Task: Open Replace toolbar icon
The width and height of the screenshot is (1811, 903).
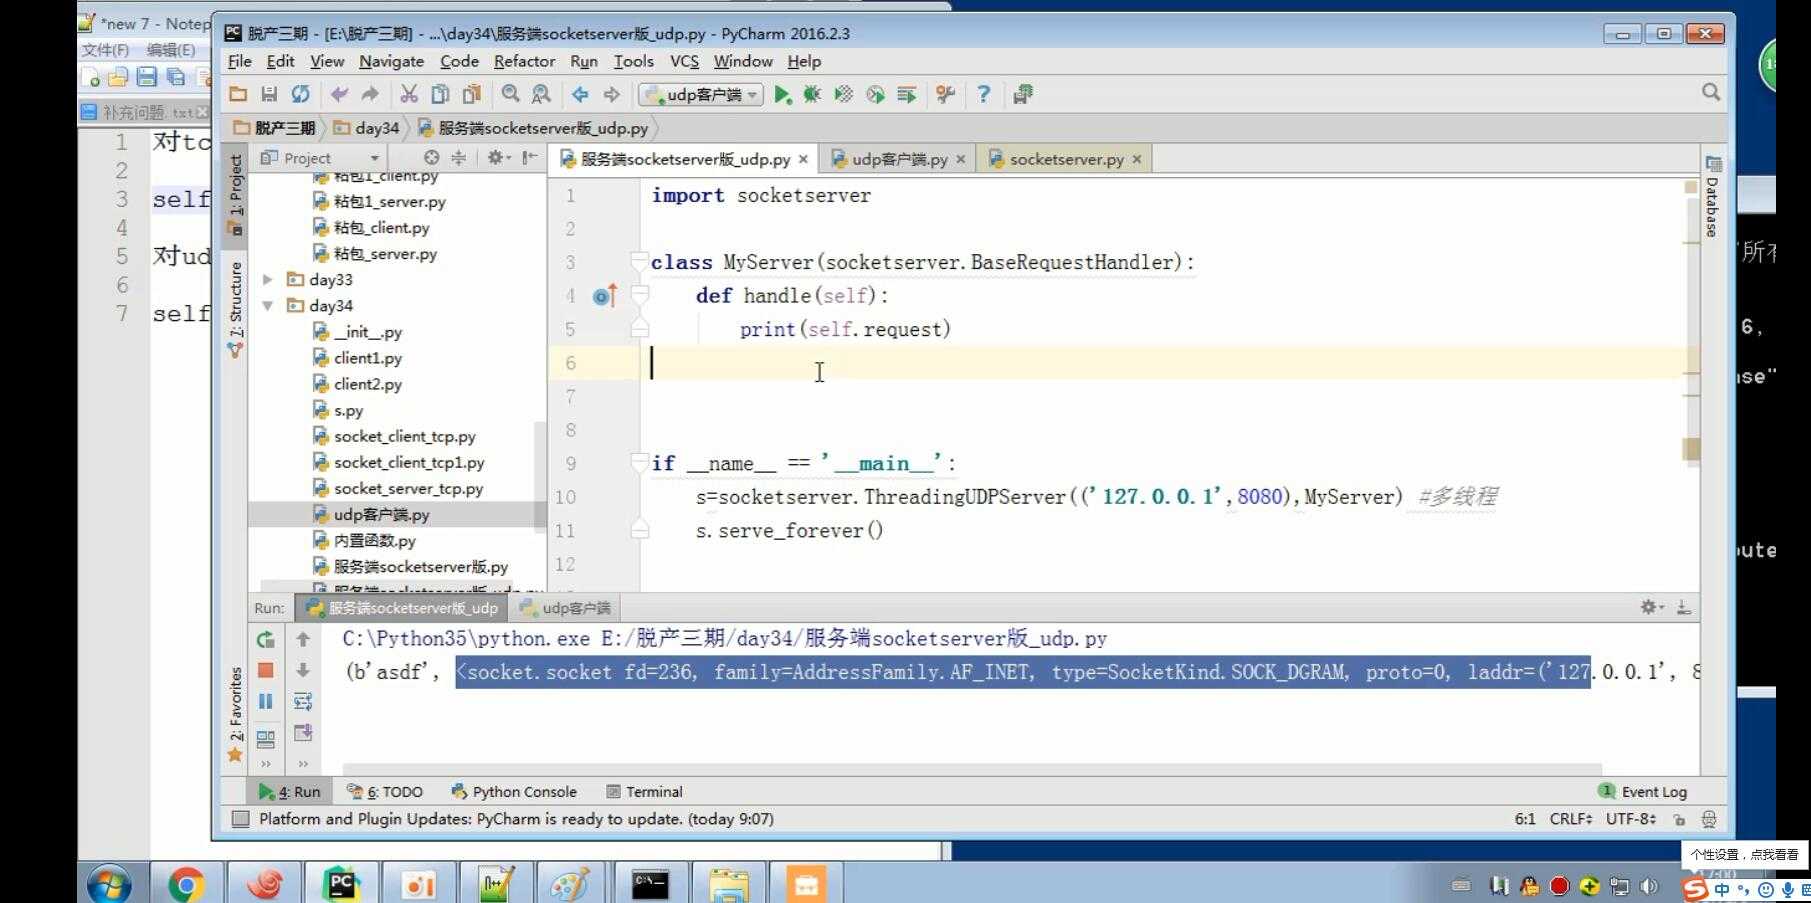Action: pos(541,94)
